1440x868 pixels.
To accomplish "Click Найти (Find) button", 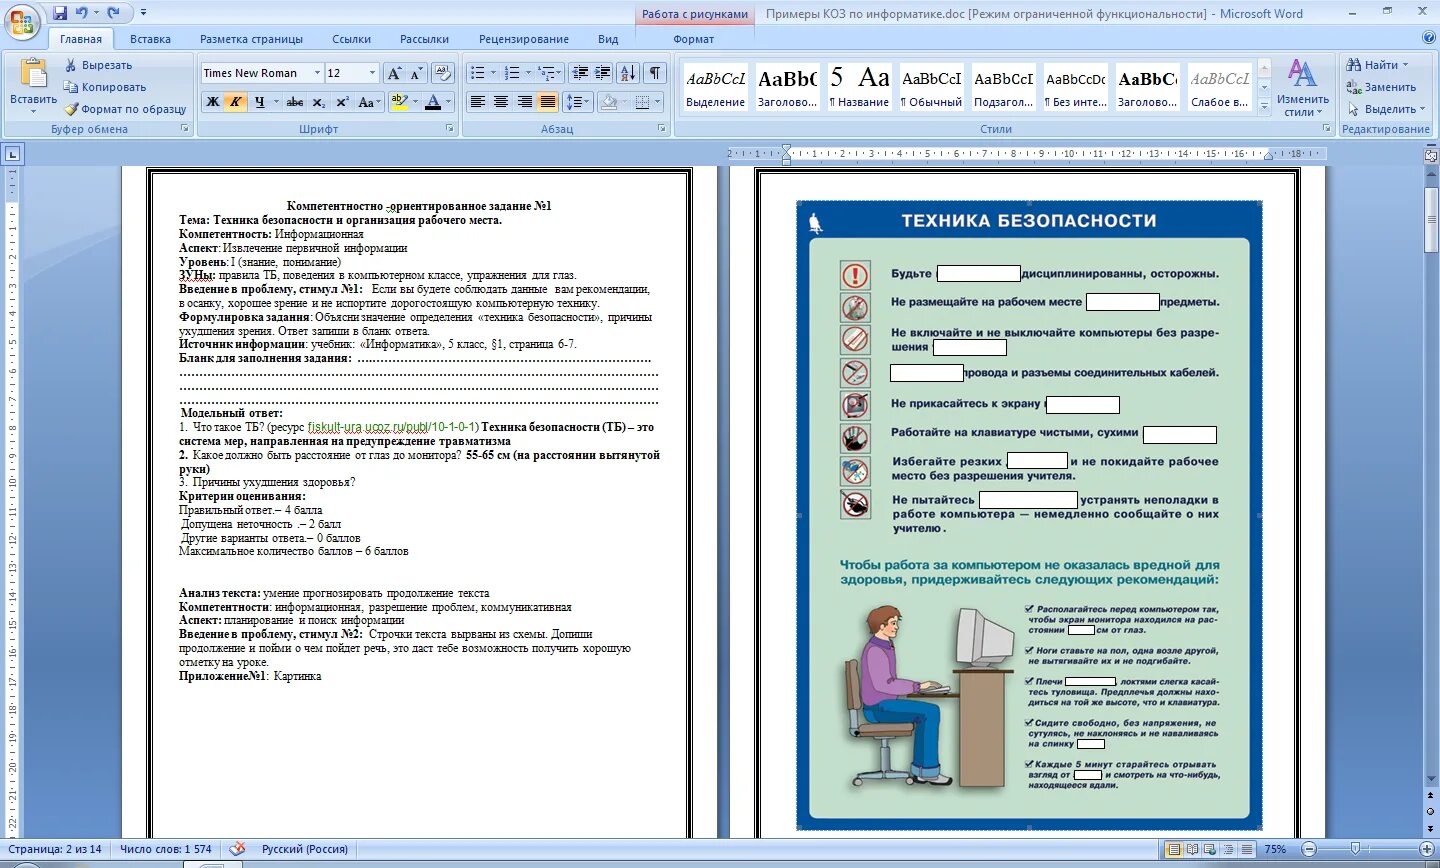I will (1378, 65).
